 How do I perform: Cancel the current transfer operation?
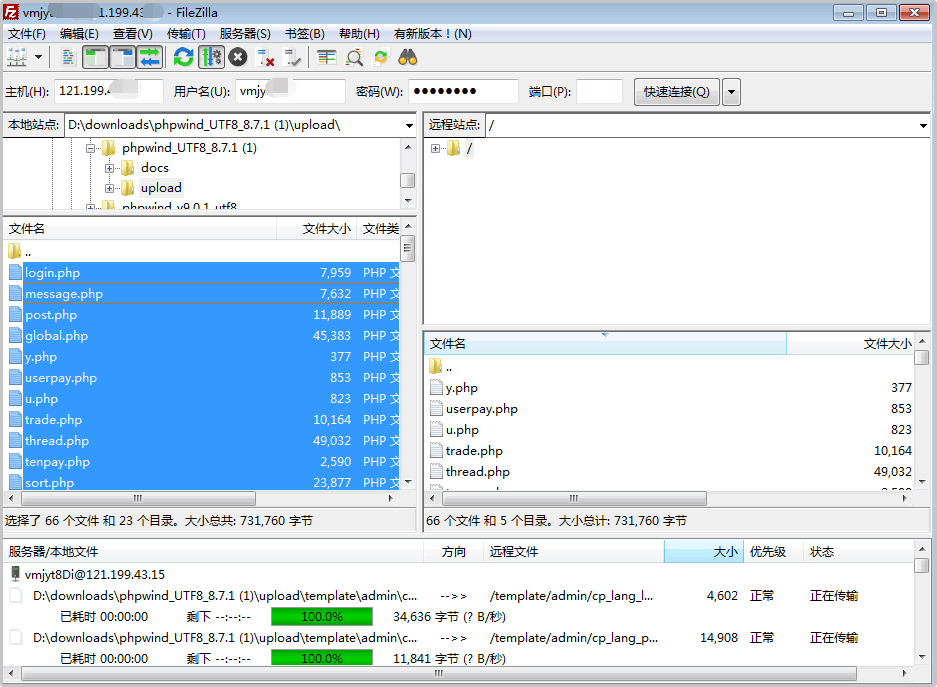[237, 57]
